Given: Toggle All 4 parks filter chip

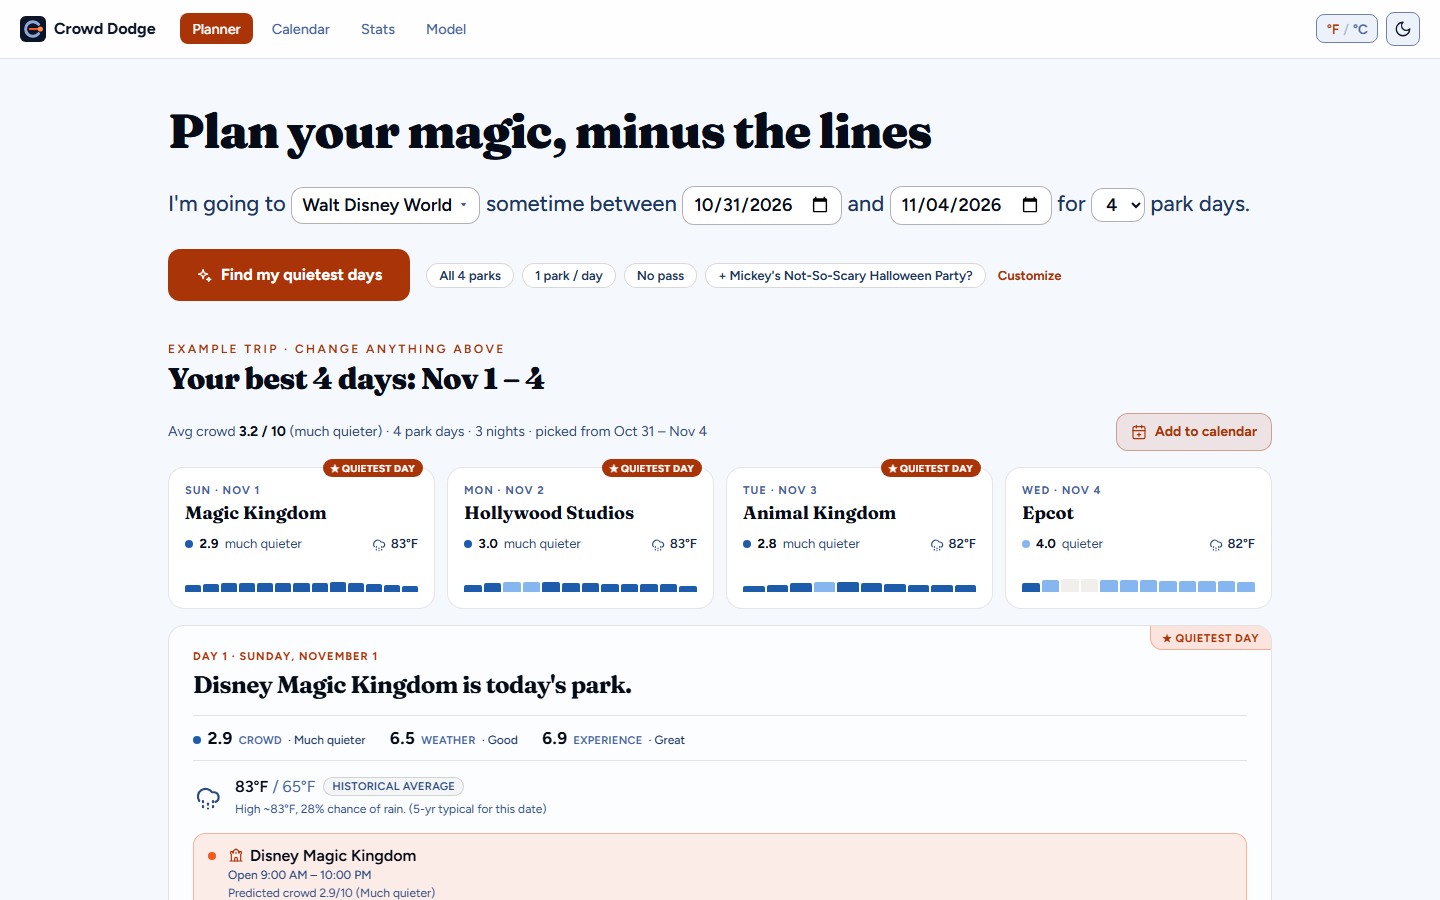Looking at the screenshot, I should coord(470,276).
